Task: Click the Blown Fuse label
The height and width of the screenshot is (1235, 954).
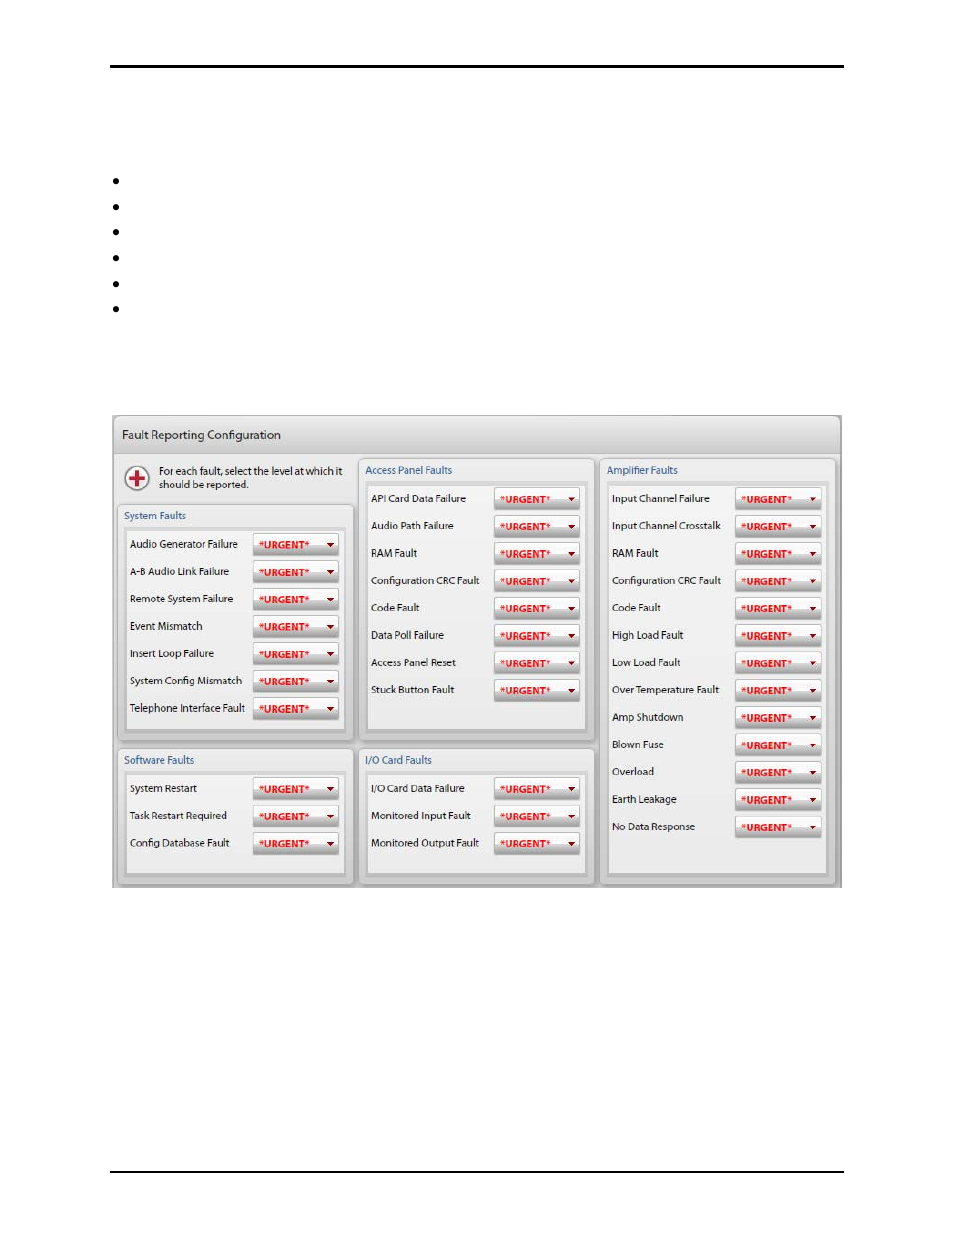Action: 638,744
